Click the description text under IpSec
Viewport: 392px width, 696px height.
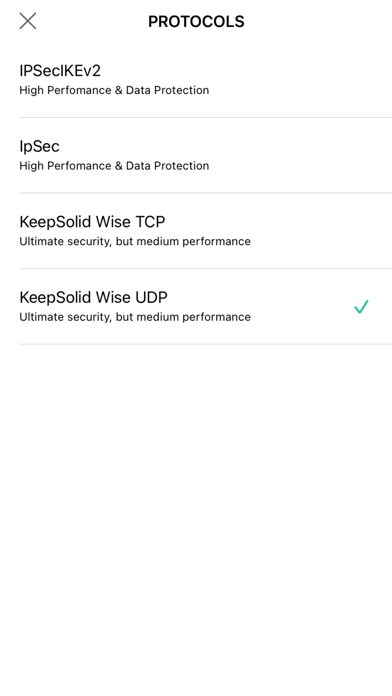pyautogui.click(x=114, y=166)
